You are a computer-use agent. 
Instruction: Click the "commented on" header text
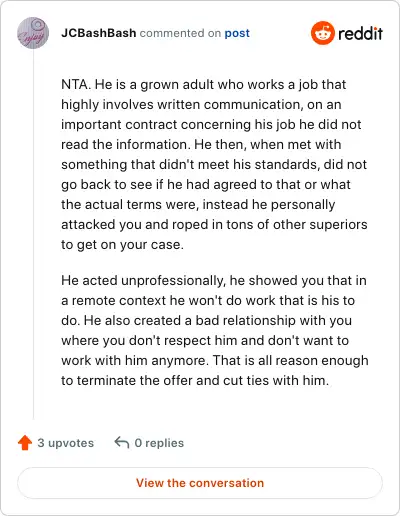click(x=180, y=33)
